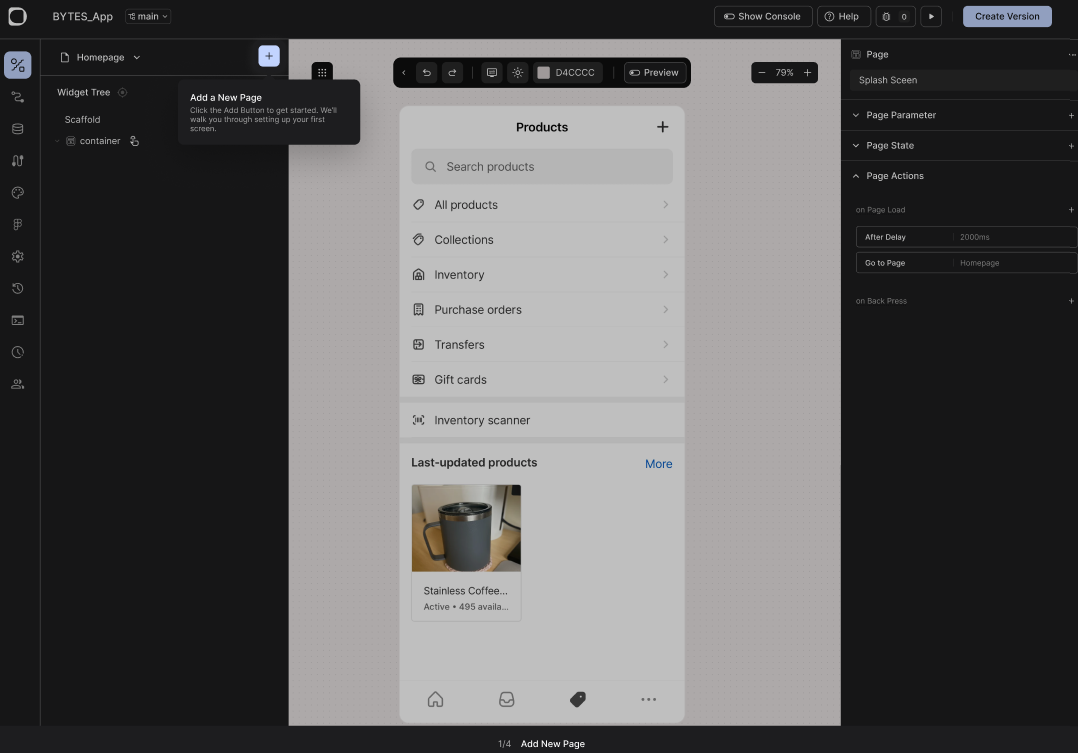Open the Collections row
Screen dimensions: 1078x753
coord(542,239)
